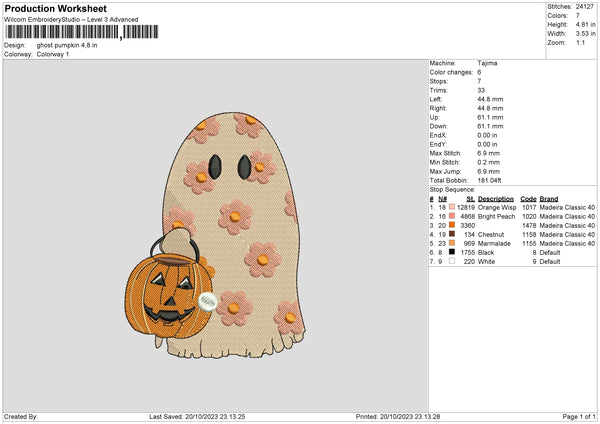This screenshot has height=424, width=600.
Task: Click the Black color swatch
Action: click(x=452, y=252)
